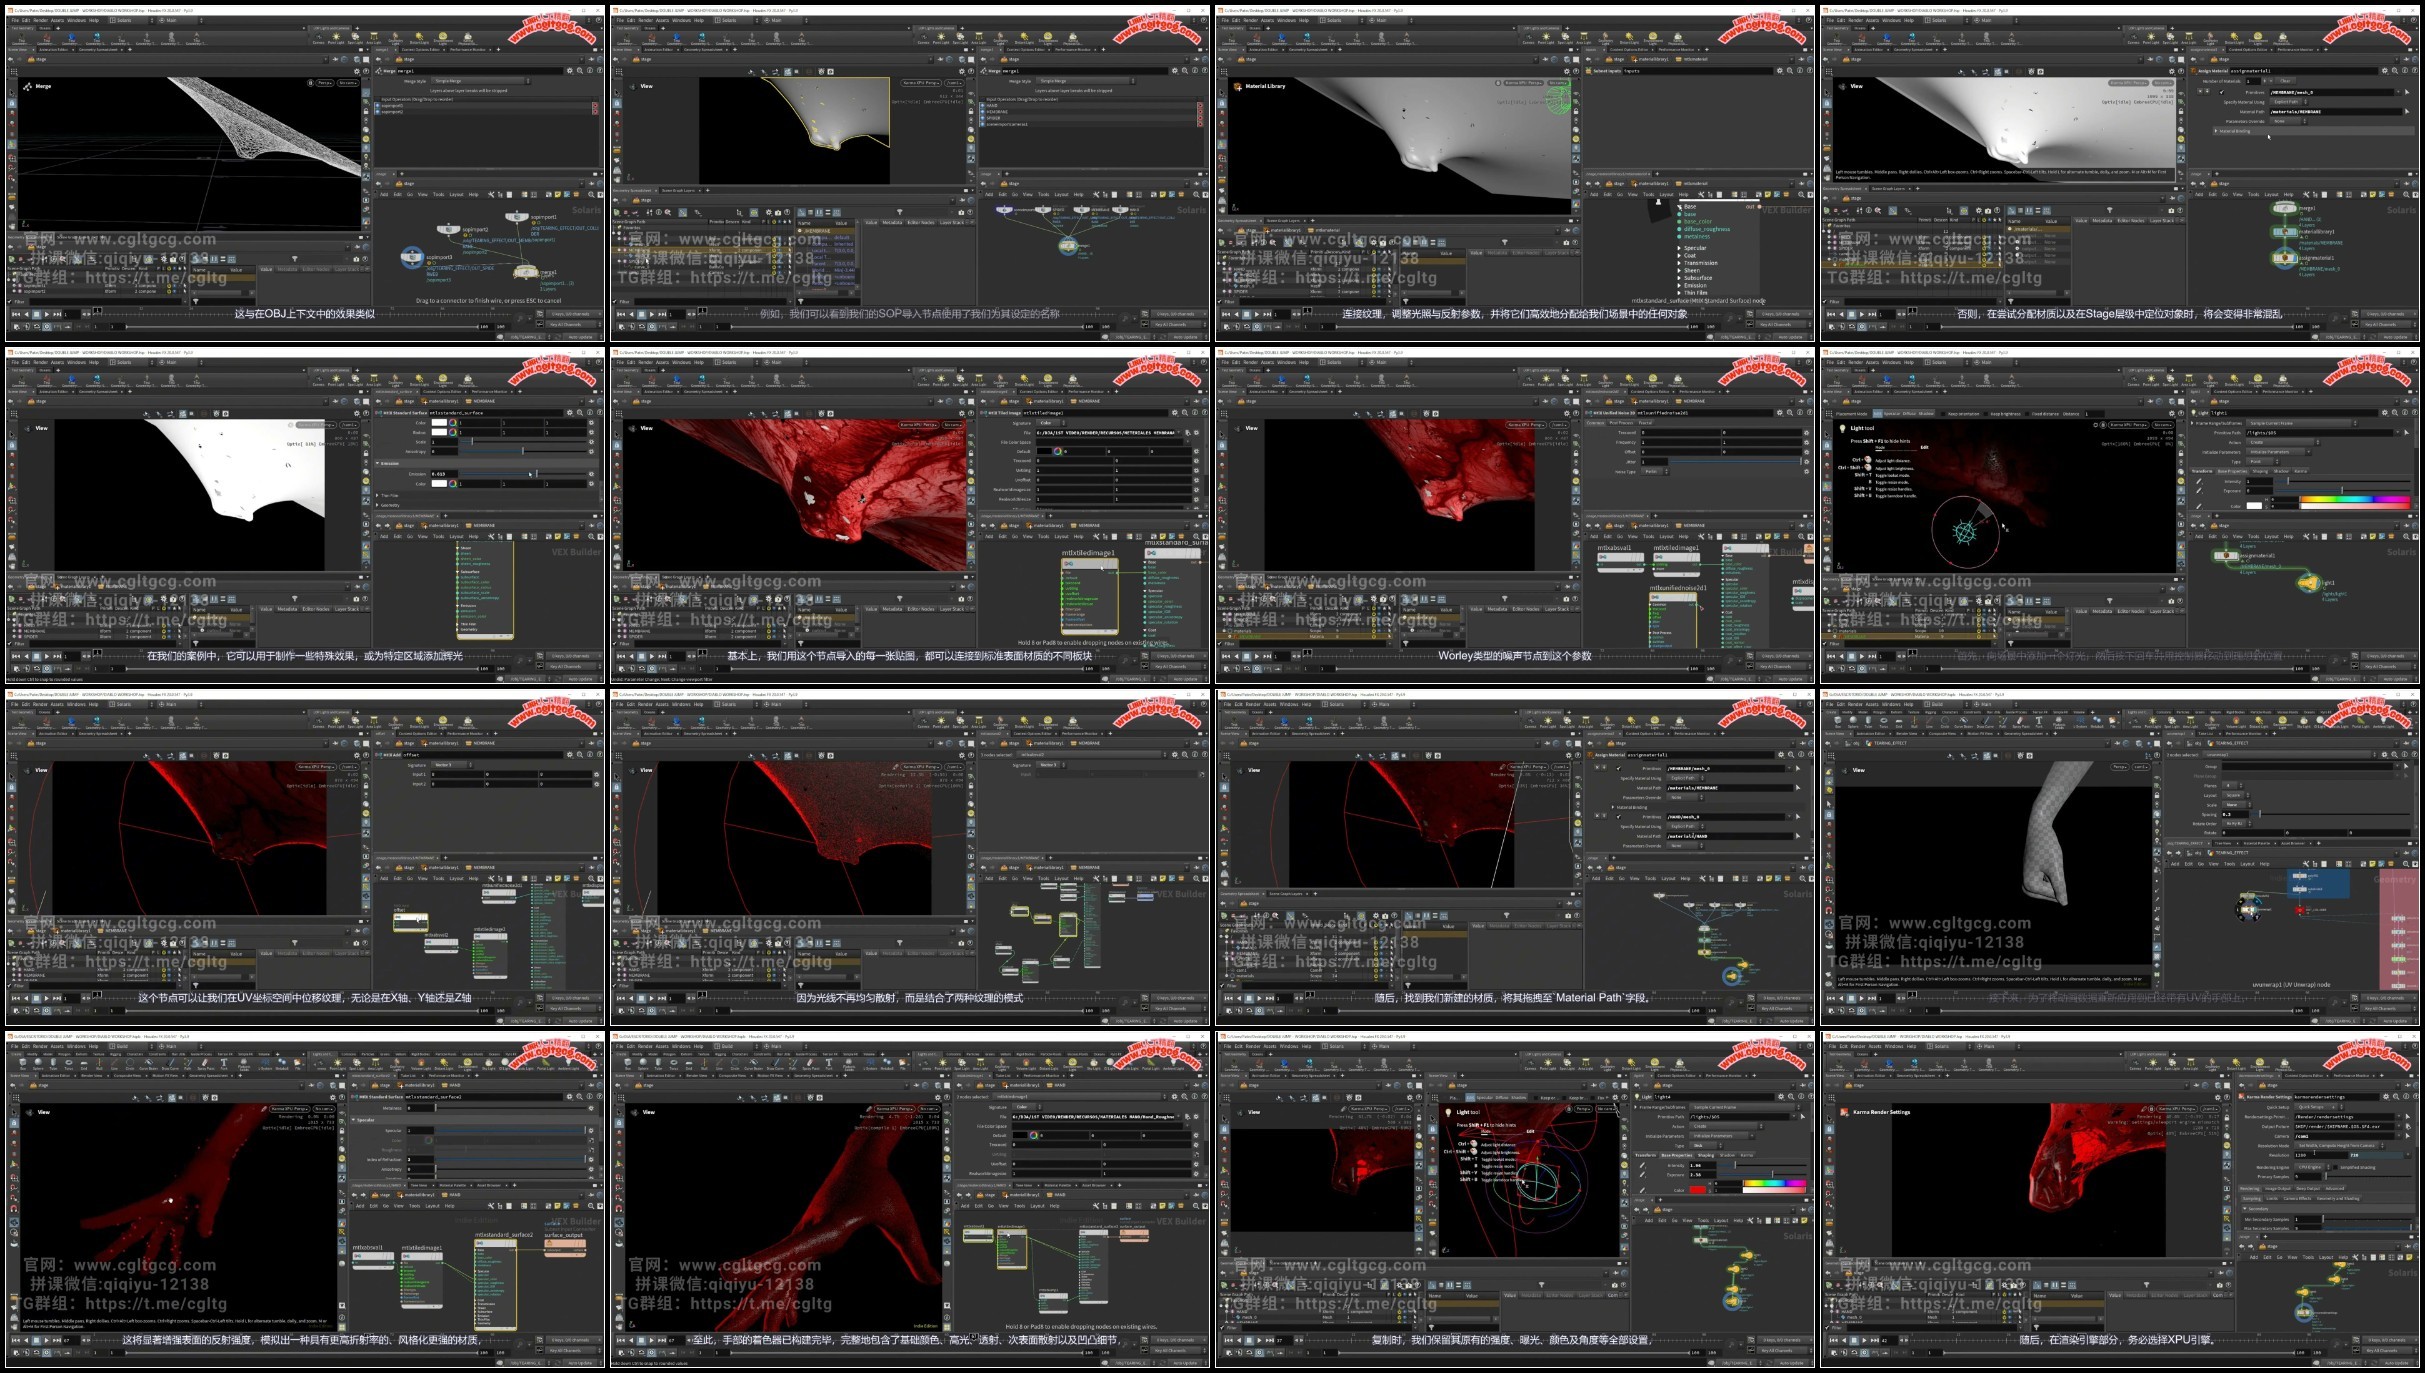This screenshot has width=2425, height=1373.
Task: Switch to Shaping tab in light1 parameters
Action: 2260,471
